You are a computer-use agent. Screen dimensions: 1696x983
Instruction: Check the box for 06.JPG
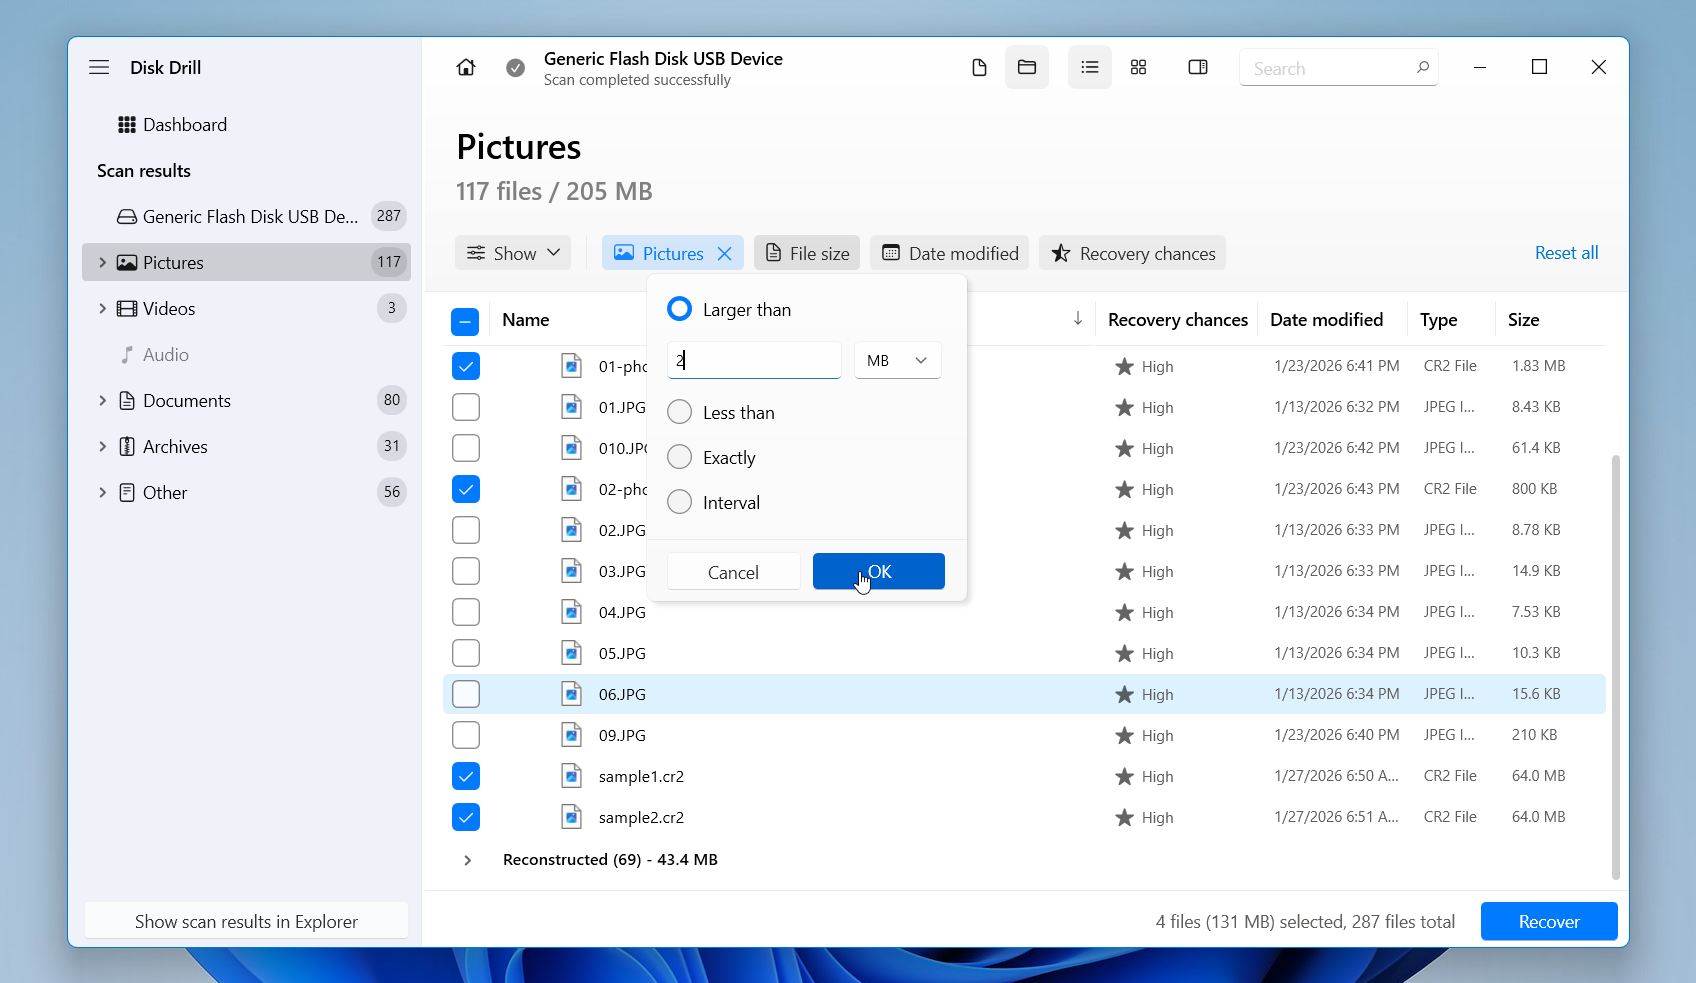pos(466,694)
